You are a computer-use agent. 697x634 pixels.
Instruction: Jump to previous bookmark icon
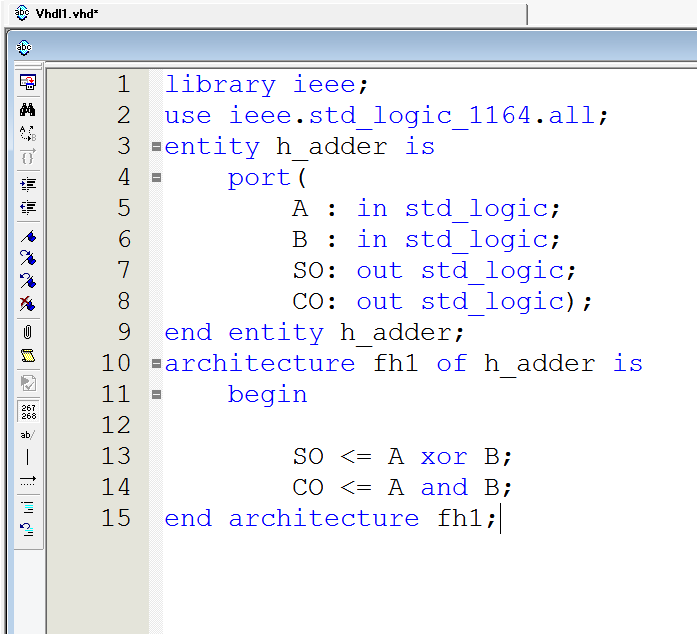pos(28,281)
